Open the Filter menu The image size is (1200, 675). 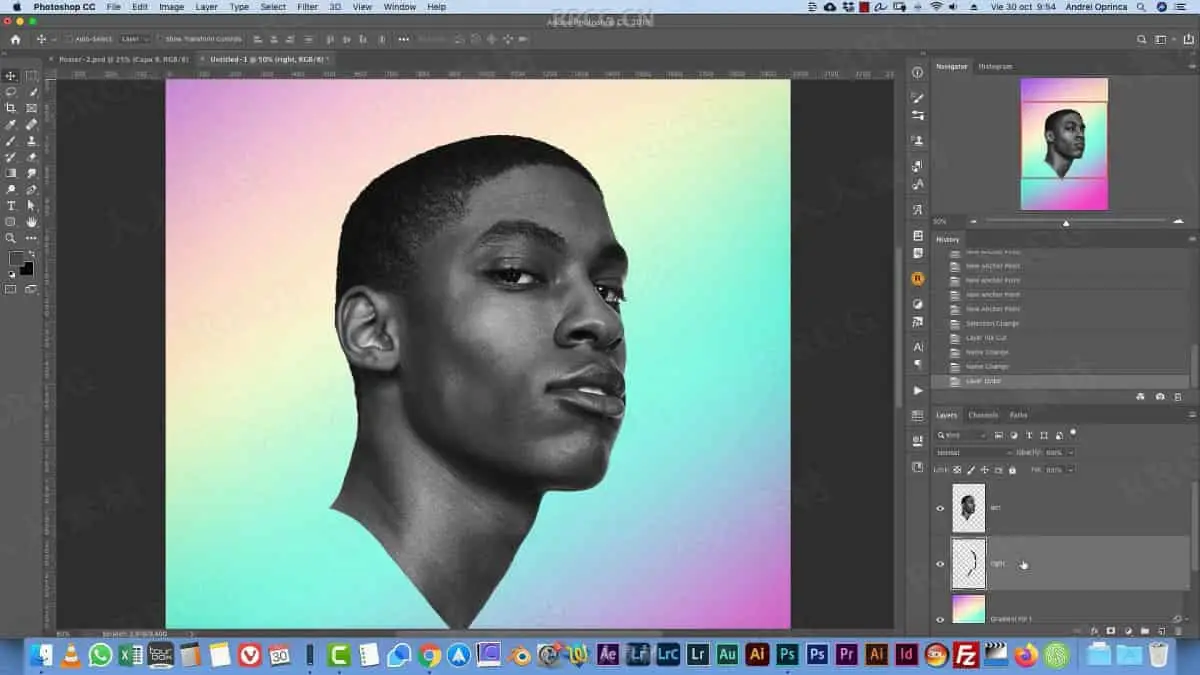[x=308, y=7]
